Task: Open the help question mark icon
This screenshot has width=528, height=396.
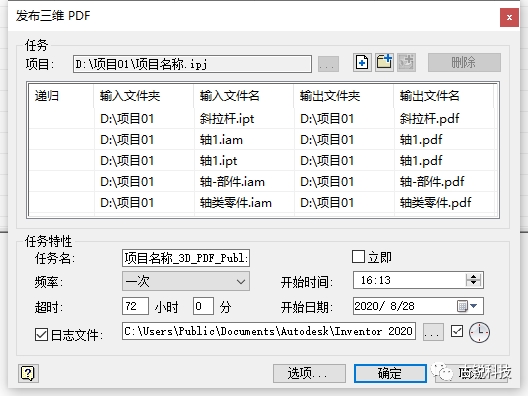Action: (28, 373)
